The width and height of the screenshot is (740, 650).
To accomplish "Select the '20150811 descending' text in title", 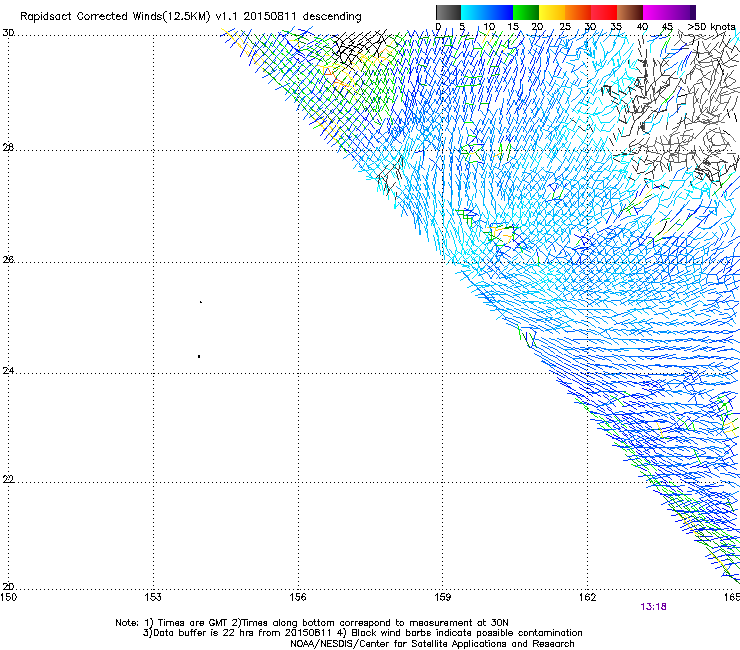I will (303, 17).
